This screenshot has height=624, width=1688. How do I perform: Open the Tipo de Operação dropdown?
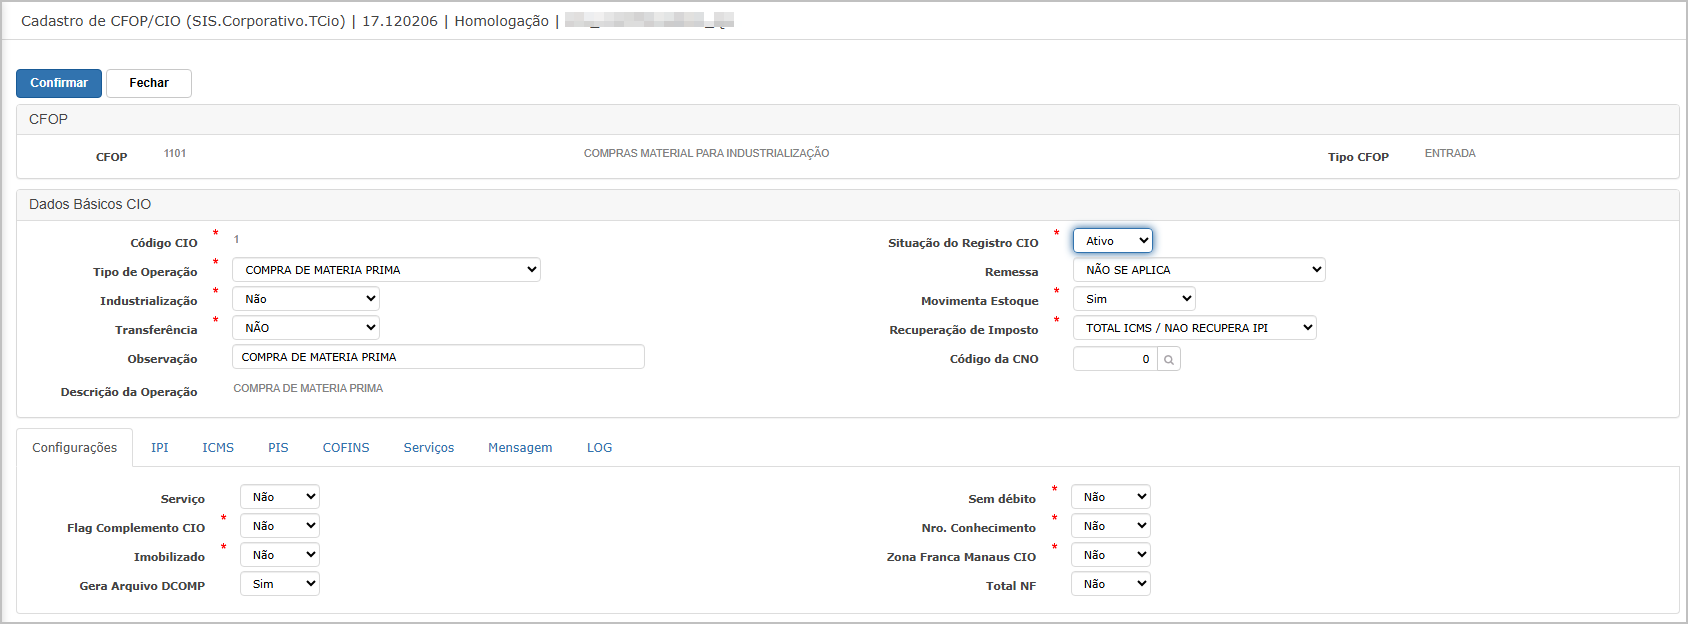tap(386, 270)
